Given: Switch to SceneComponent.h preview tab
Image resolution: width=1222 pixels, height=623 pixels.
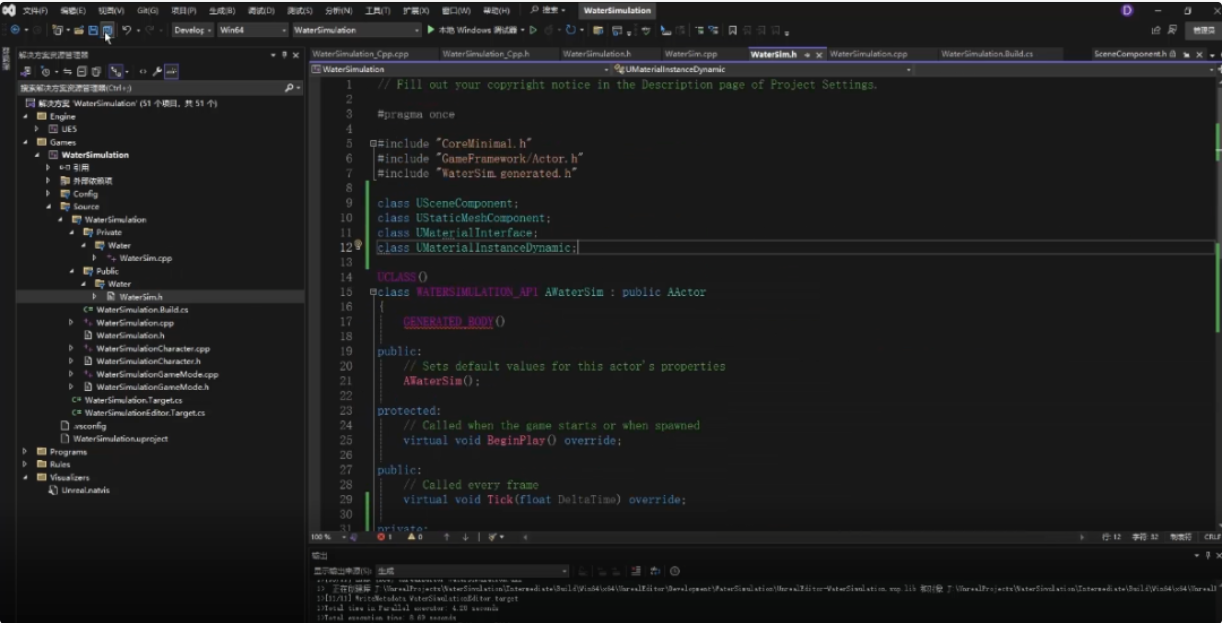Looking at the screenshot, I should pos(1130,54).
